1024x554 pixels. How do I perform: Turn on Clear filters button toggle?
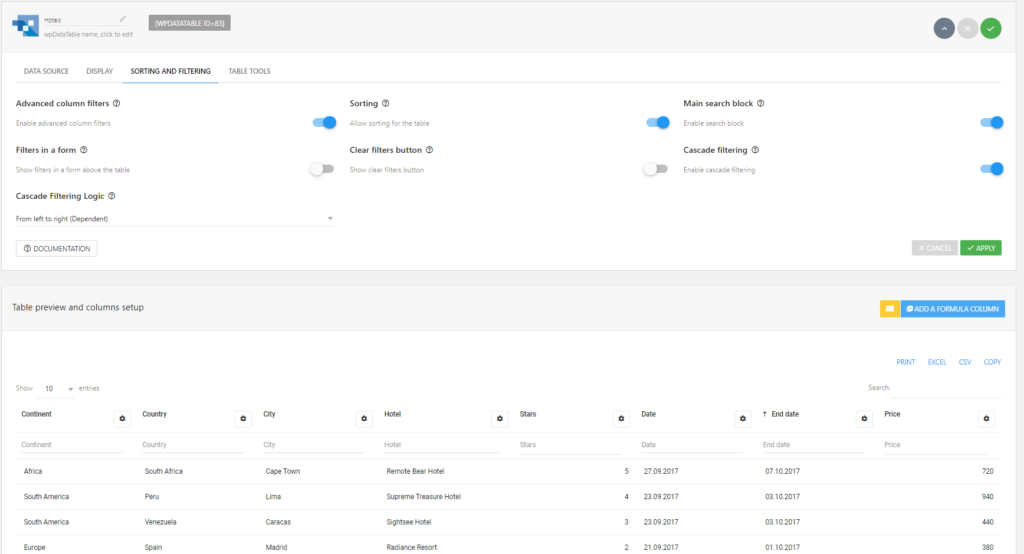(656, 169)
